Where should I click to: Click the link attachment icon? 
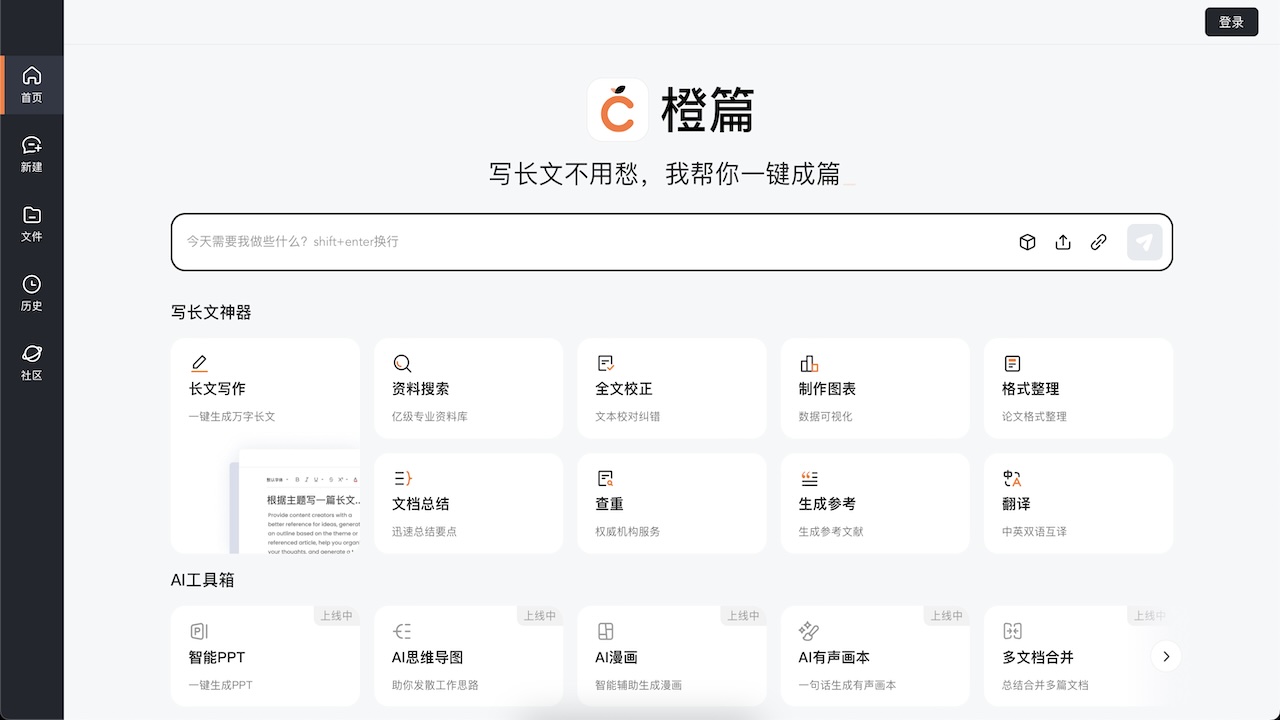click(x=1099, y=242)
